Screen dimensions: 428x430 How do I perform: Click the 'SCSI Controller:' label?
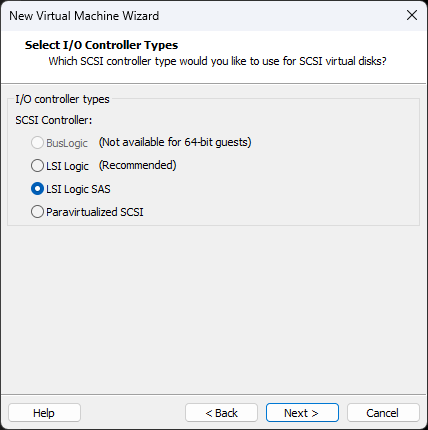point(54,120)
